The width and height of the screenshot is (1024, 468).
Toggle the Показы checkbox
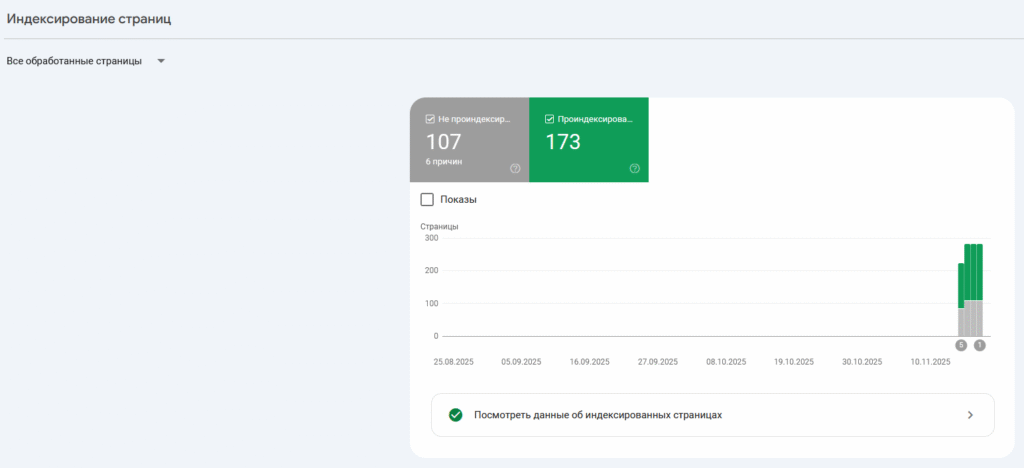(x=428, y=199)
